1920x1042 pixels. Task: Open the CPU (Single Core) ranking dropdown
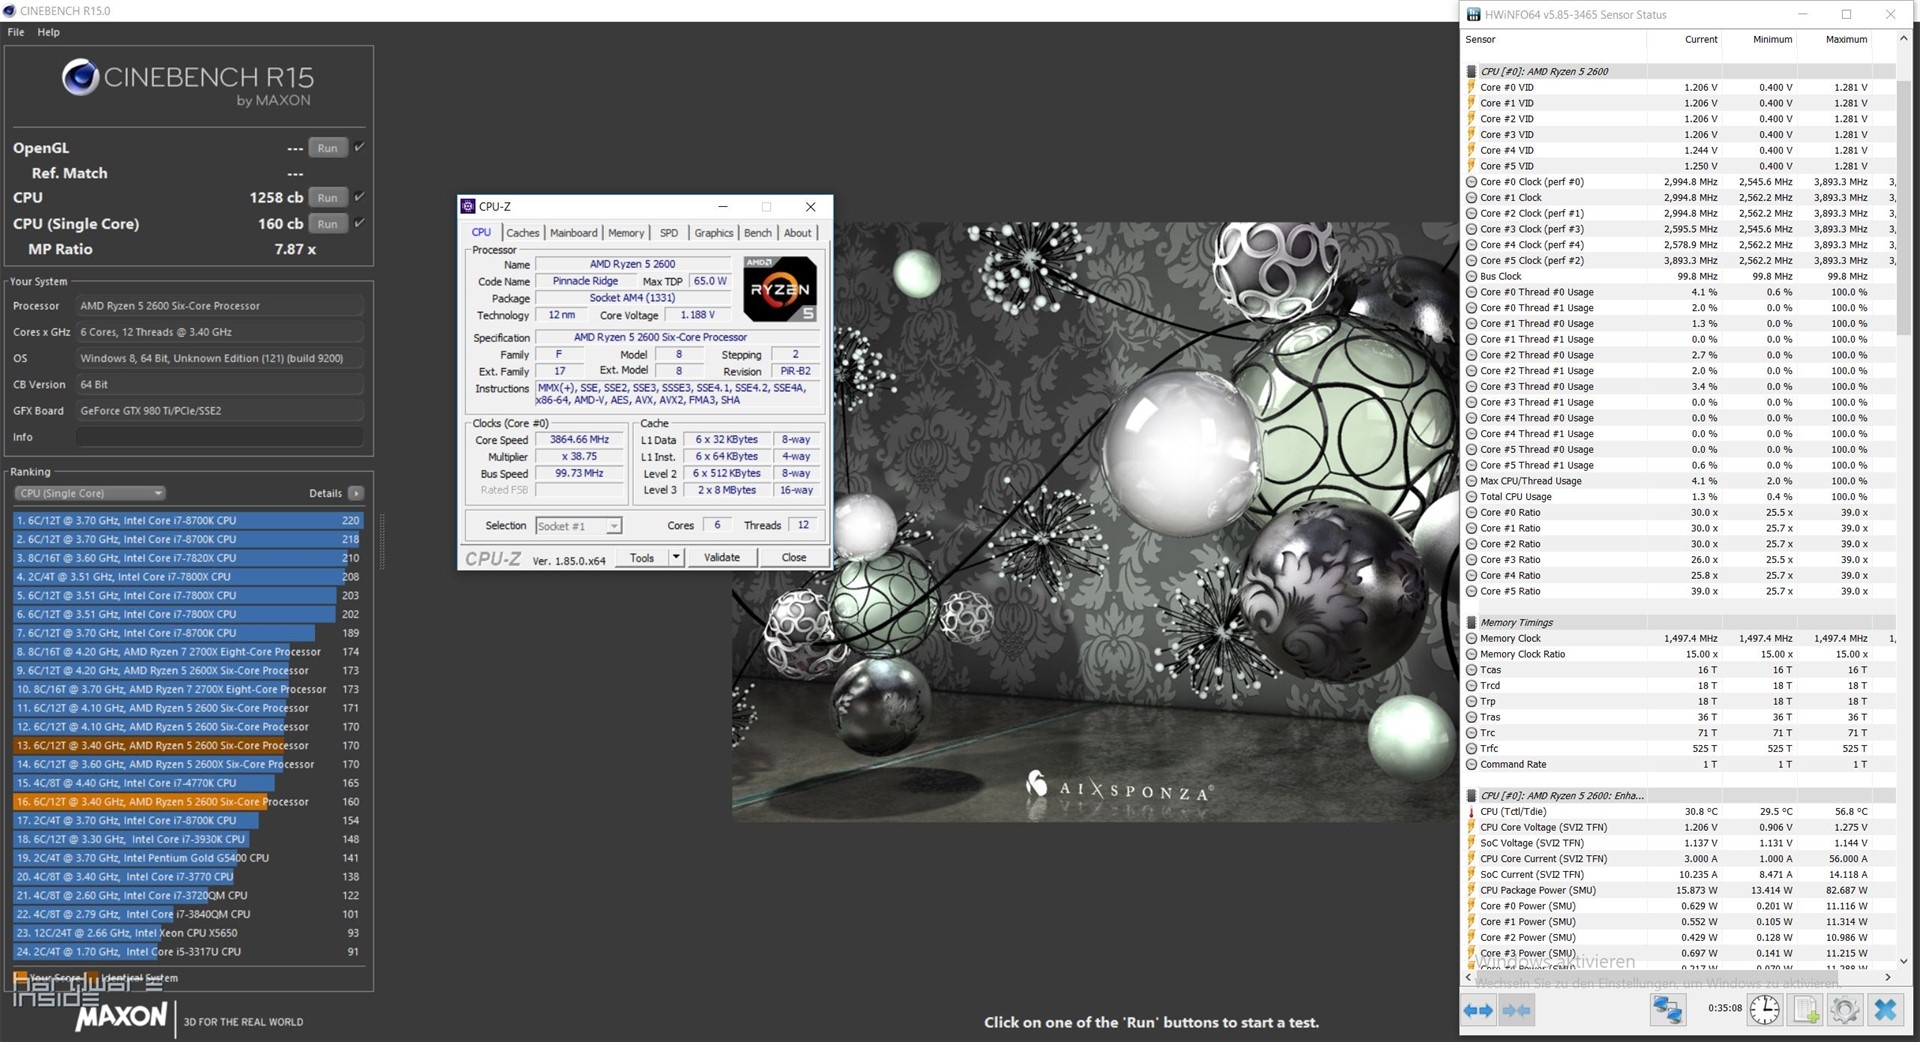[x=89, y=493]
